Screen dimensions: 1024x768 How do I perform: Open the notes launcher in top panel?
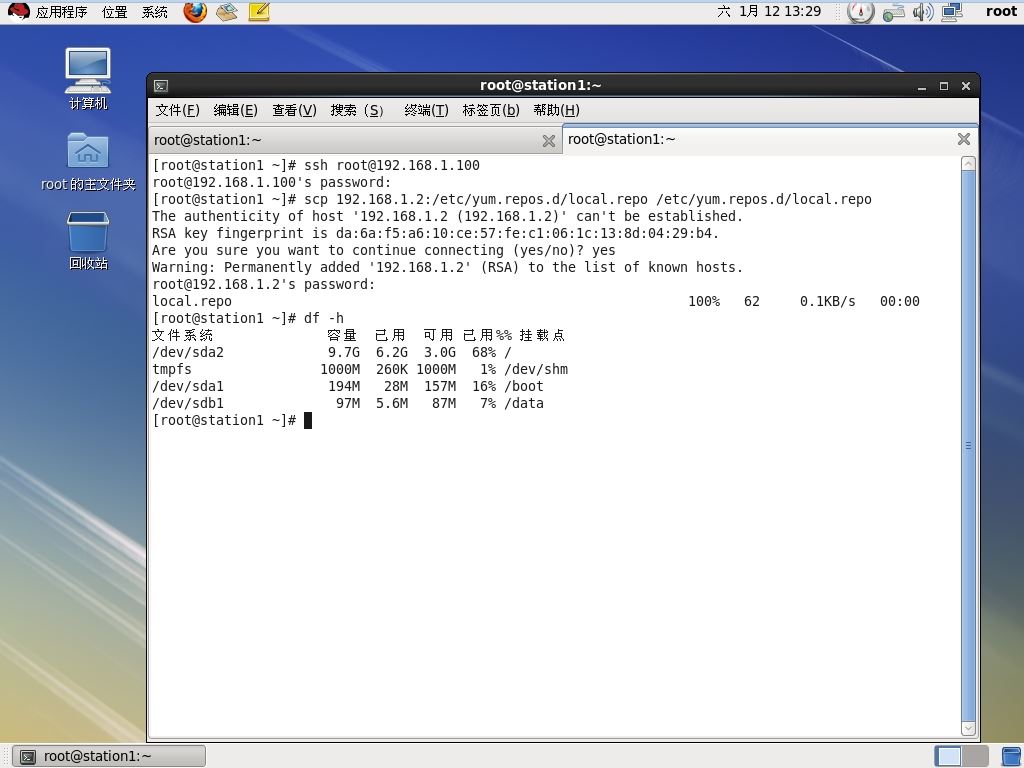click(259, 12)
